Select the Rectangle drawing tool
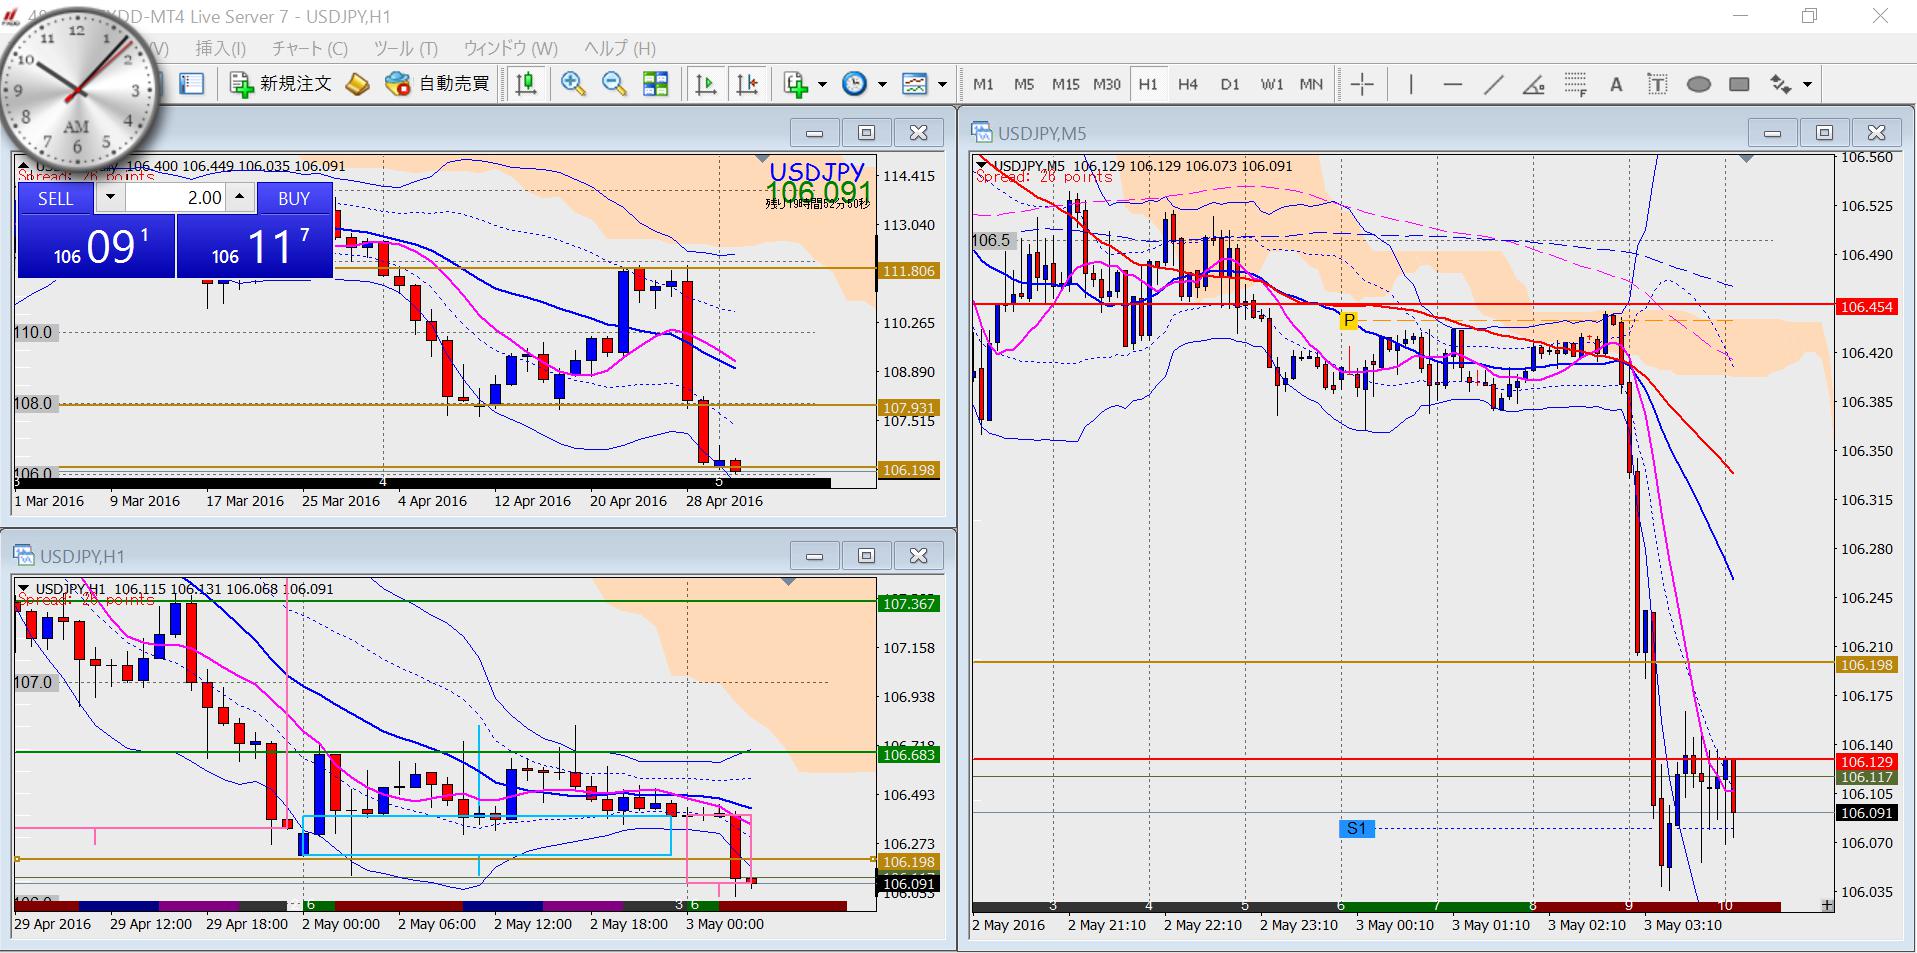The height and width of the screenshot is (953, 1917). click(x=1739, y=84)
